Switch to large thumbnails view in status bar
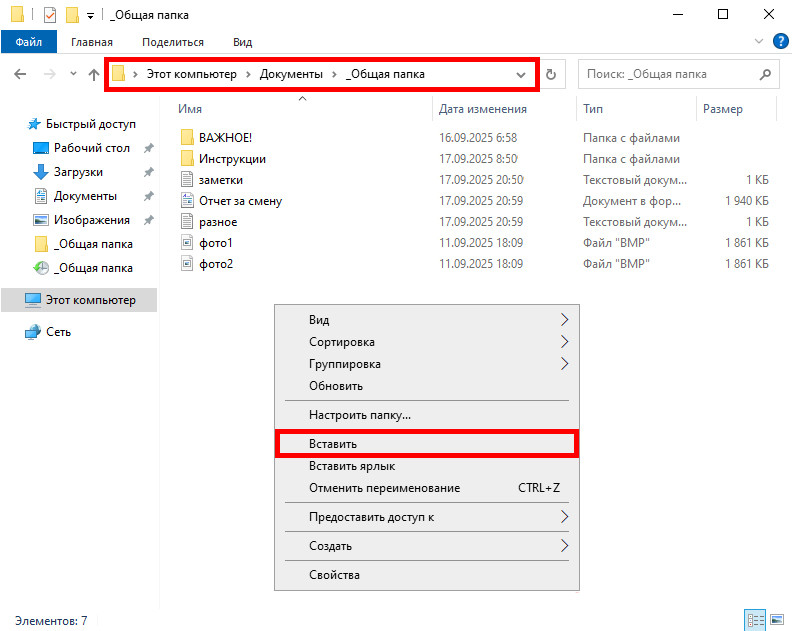This screenshot has width=793, height=631. point(776,620)
